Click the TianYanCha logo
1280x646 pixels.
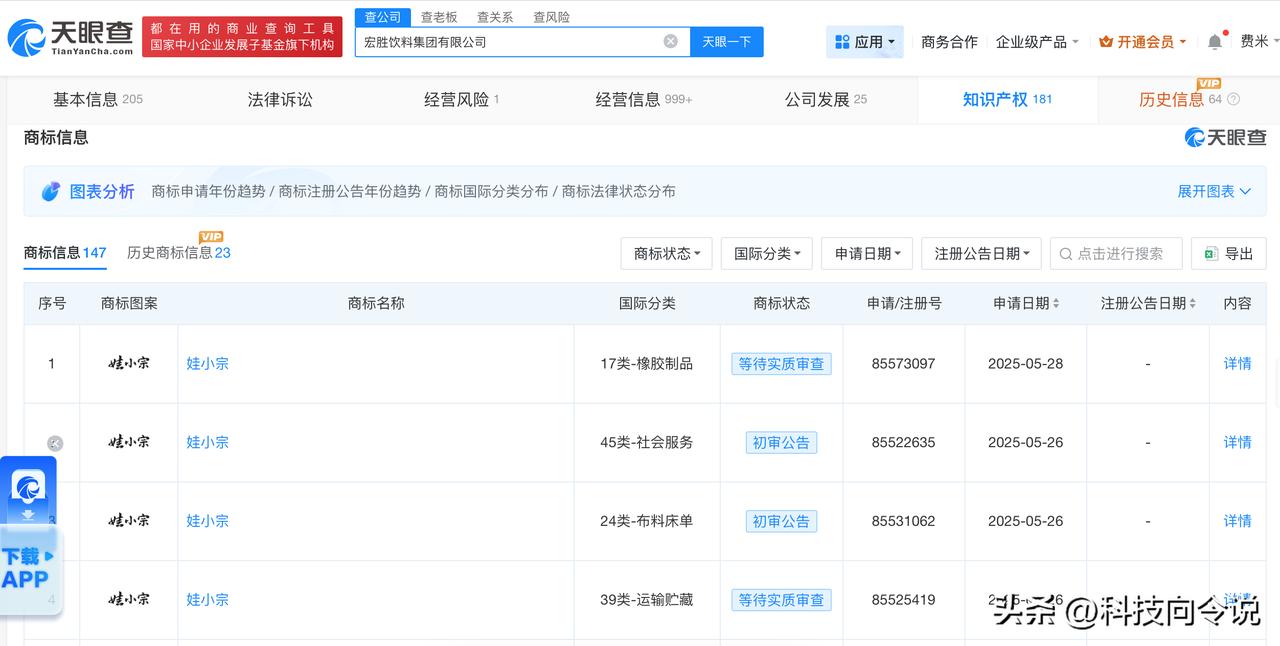click(x=70, y=38)
